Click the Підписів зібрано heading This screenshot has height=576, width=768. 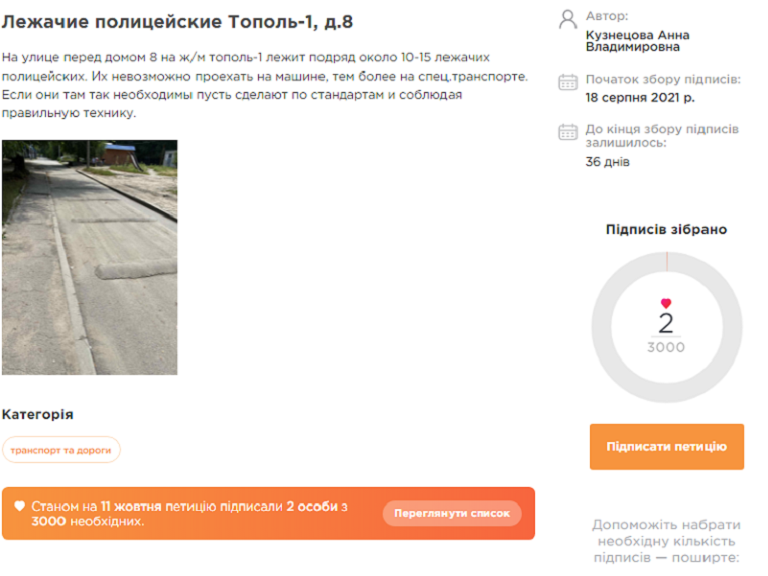pos(666,229)
